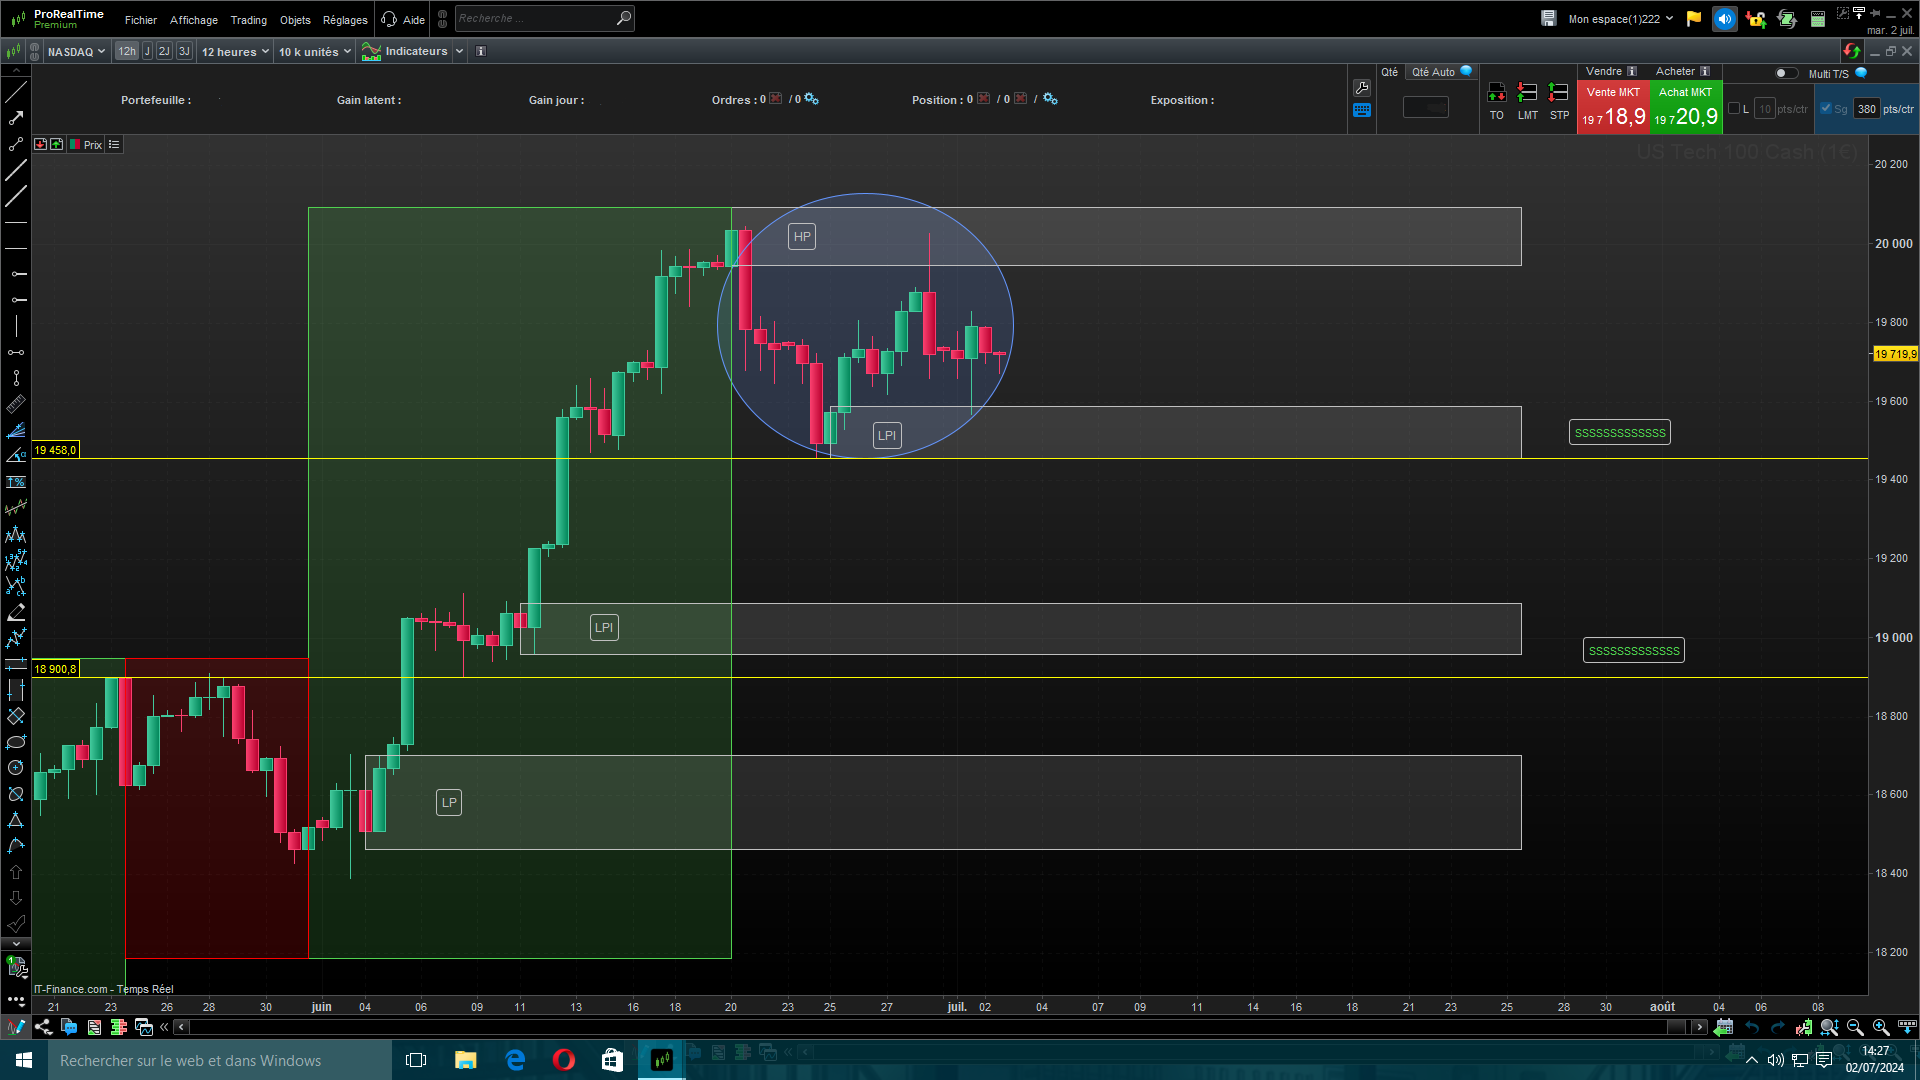This screenshot has width=1920, height=1080.
Task: Select the ellipse drawing tool
Action: coord(16,742)
